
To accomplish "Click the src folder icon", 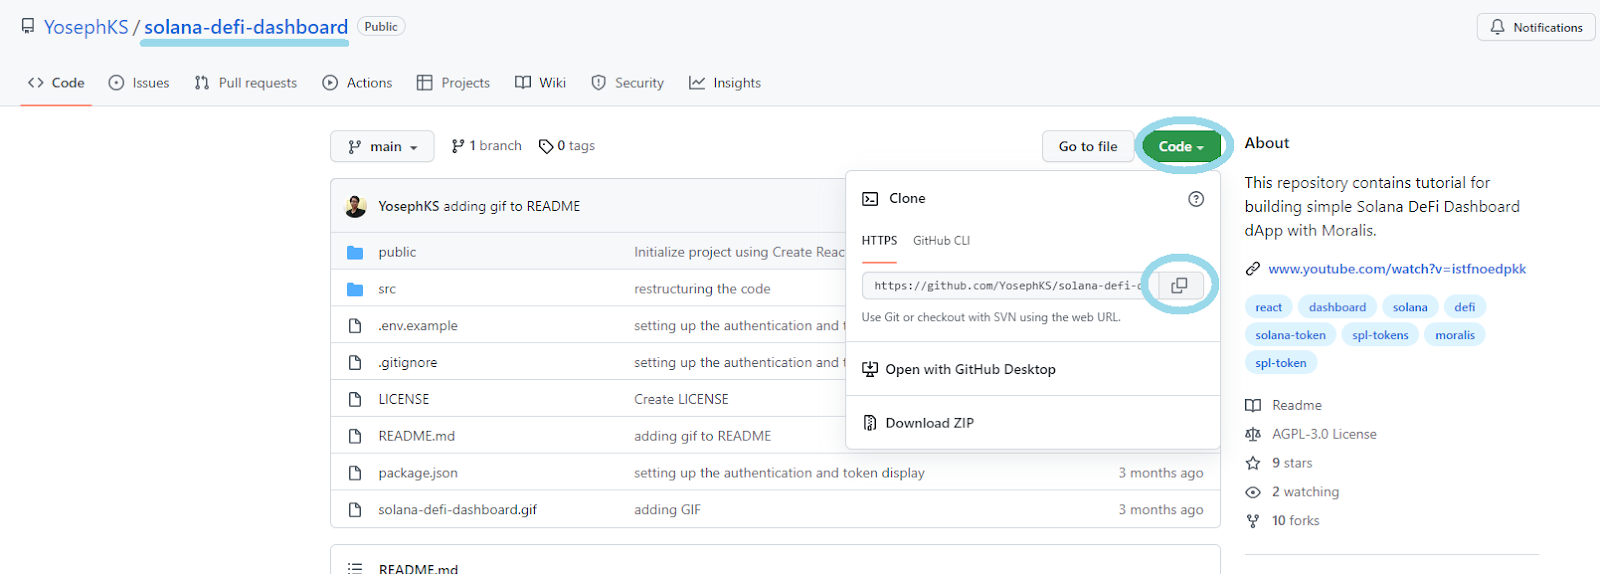I will pyautogui.click(x=355, y=289).
